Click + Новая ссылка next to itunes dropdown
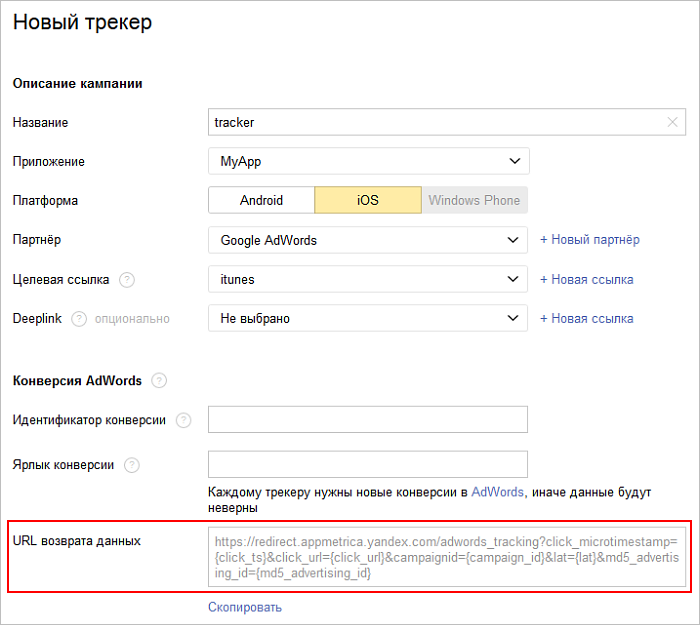The image size is (700, 625). pyautogui.click(x=587, y=279)
